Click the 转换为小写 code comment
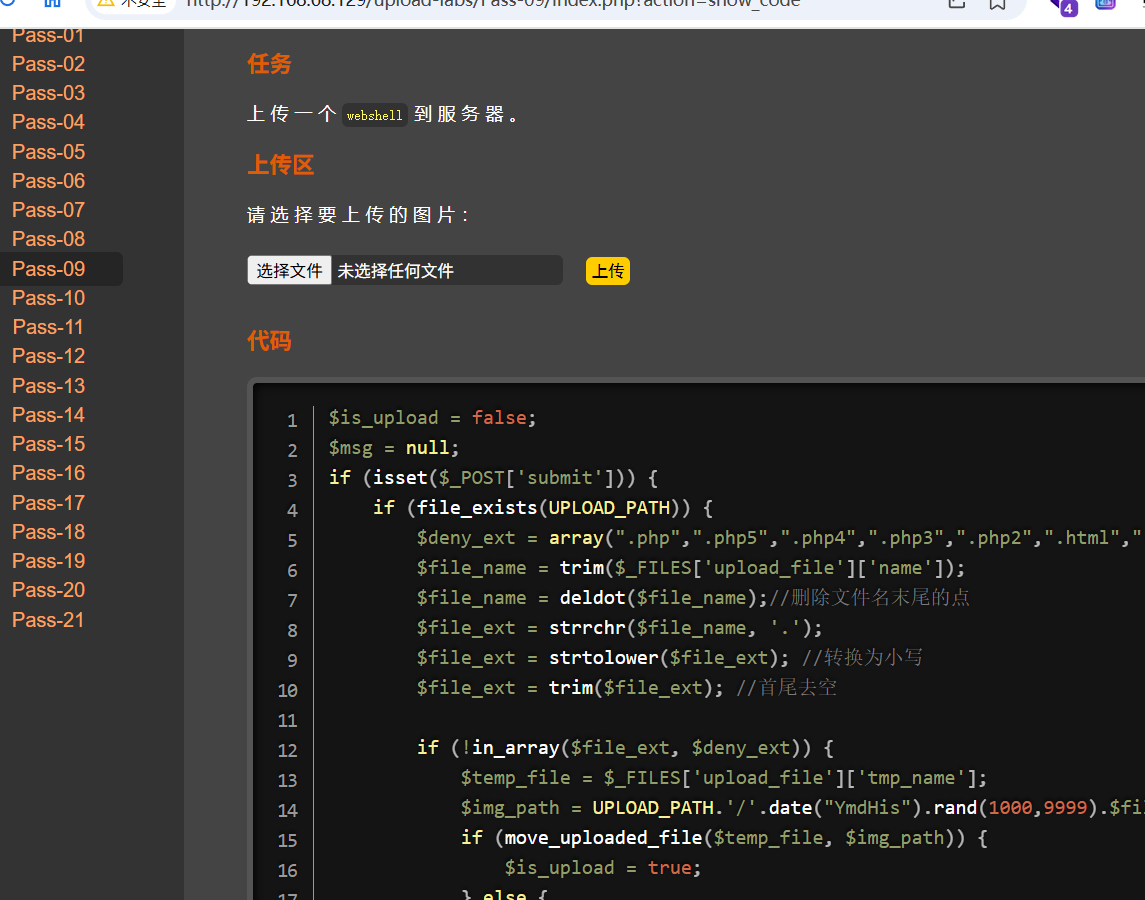This screenshot has height=900, width=1145. point(862,658)
